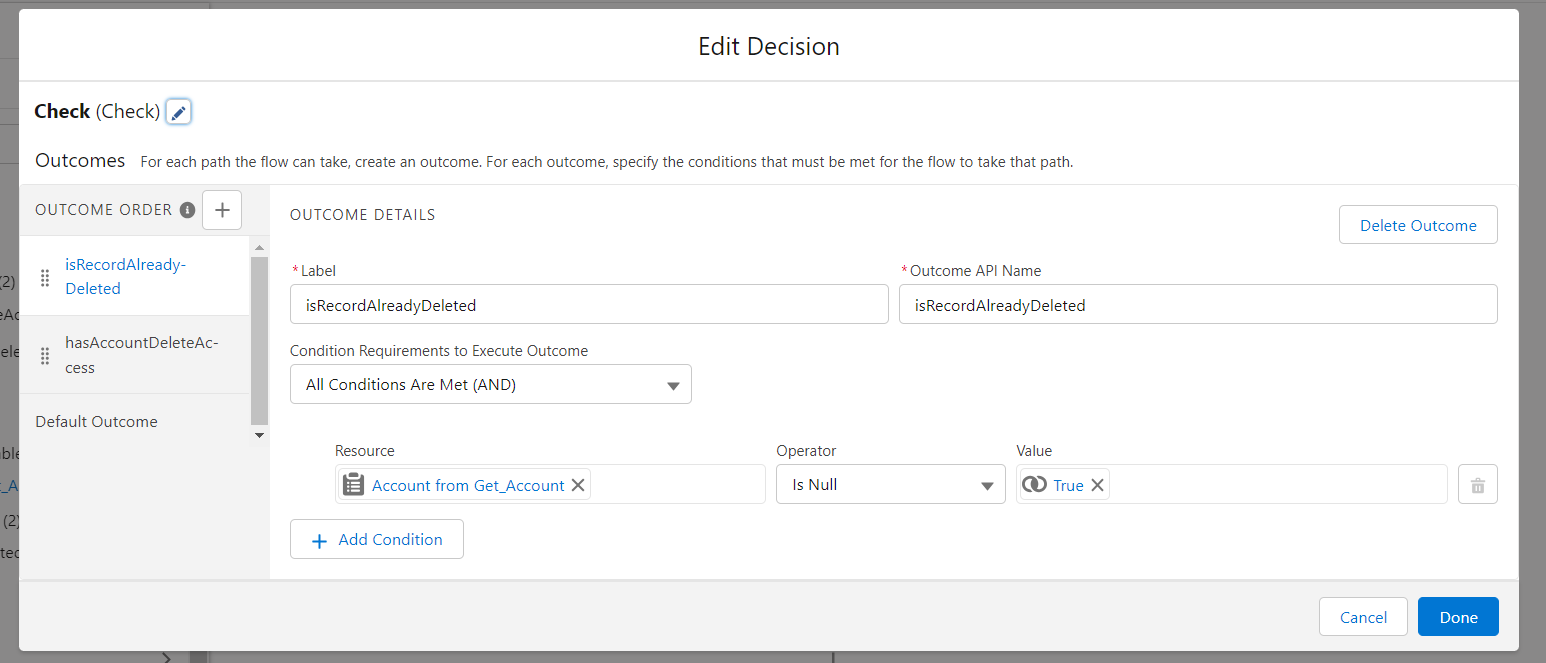The width and height of the screenshot is (1546, 663).
Task: Remove Account from Get_Account resource pill
Action: coord(578,485)
